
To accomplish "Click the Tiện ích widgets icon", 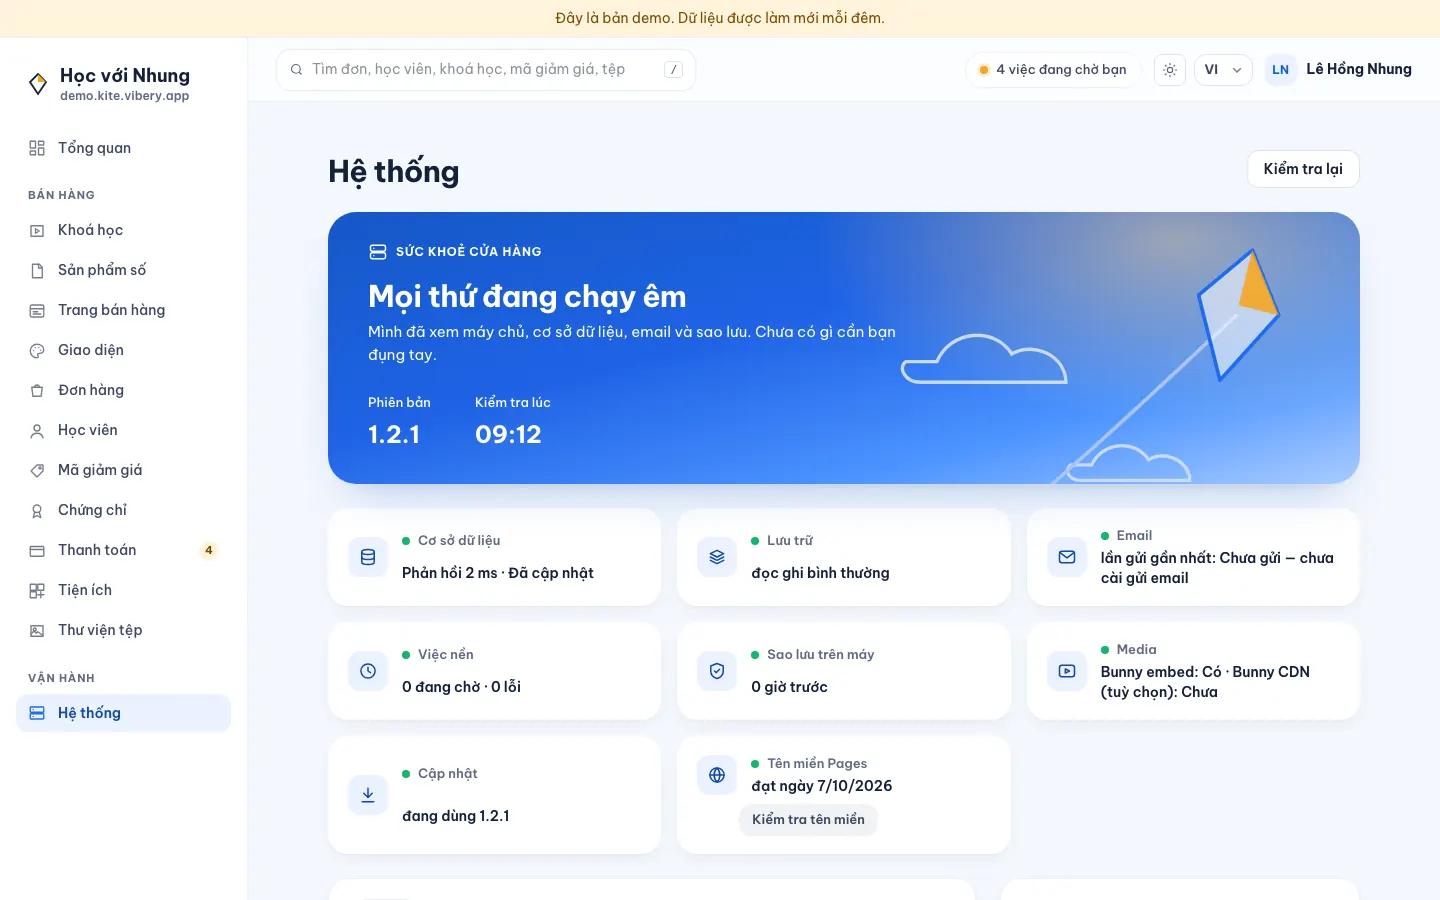I will (x=37, y=590).
